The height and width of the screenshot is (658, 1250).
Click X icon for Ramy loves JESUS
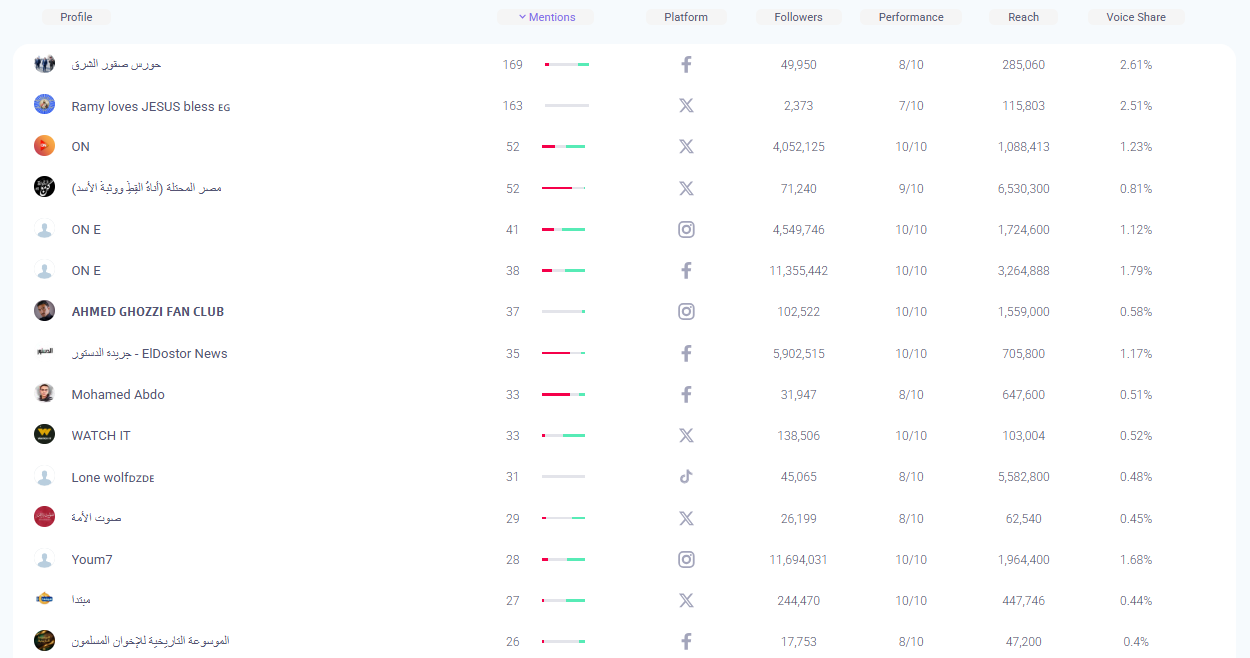point(686,106)
